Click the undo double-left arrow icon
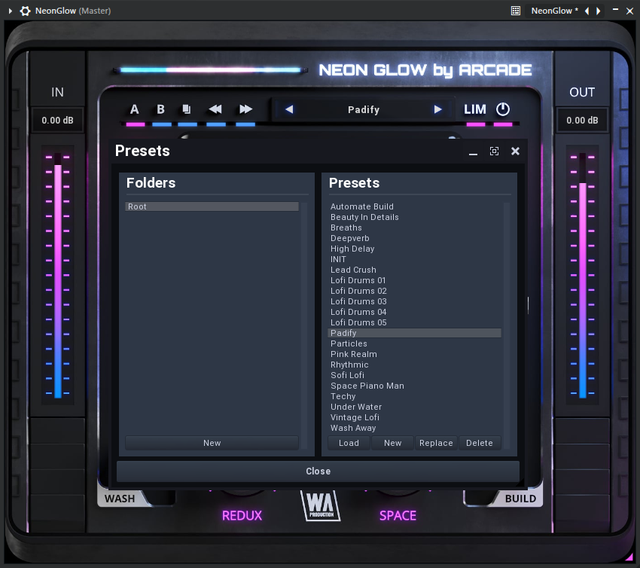The height and width of the screenshot is (568, 640). 215,109
